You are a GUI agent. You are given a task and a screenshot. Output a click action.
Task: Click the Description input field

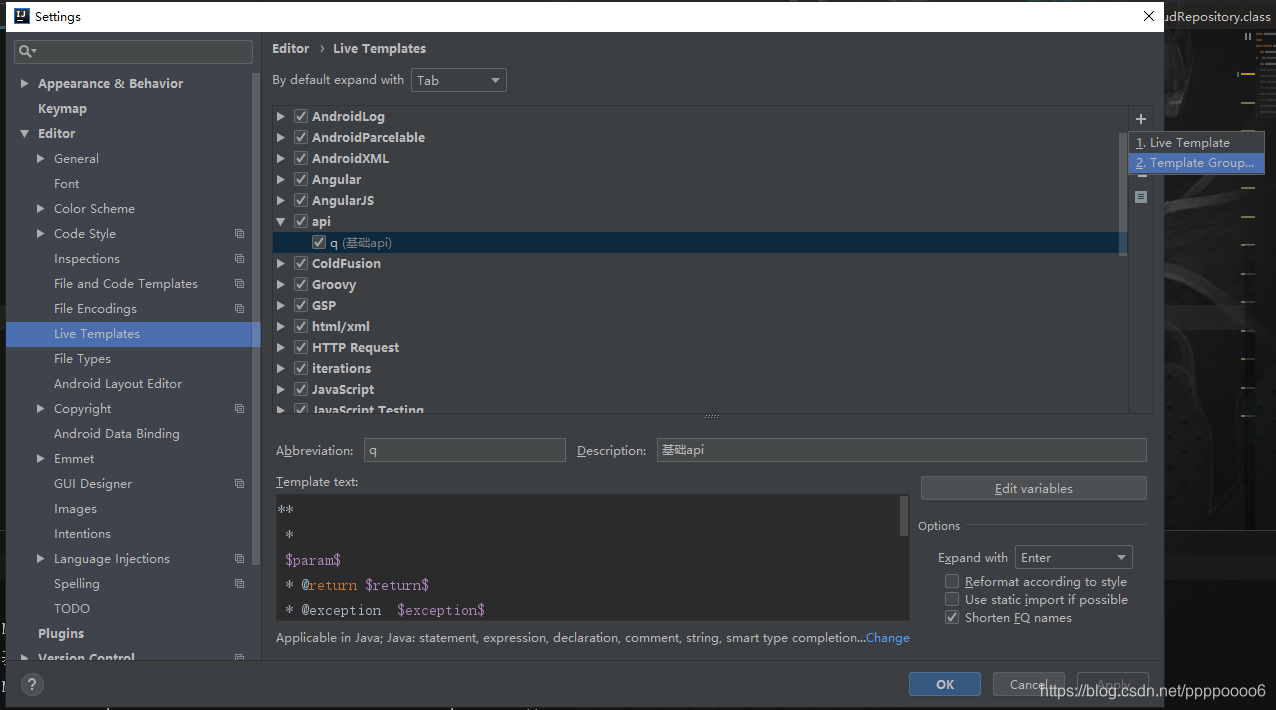(901, 451)
